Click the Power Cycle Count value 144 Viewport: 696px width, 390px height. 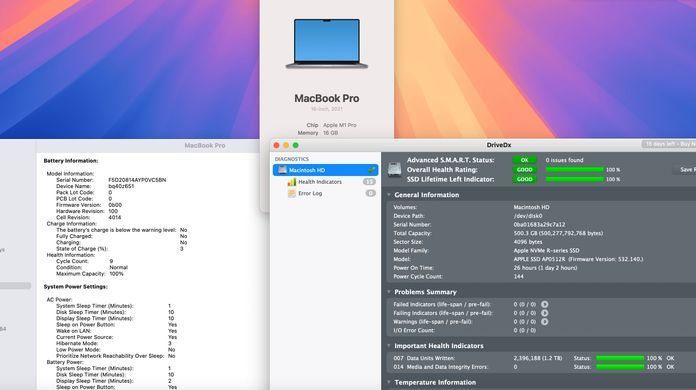point(518,276)
